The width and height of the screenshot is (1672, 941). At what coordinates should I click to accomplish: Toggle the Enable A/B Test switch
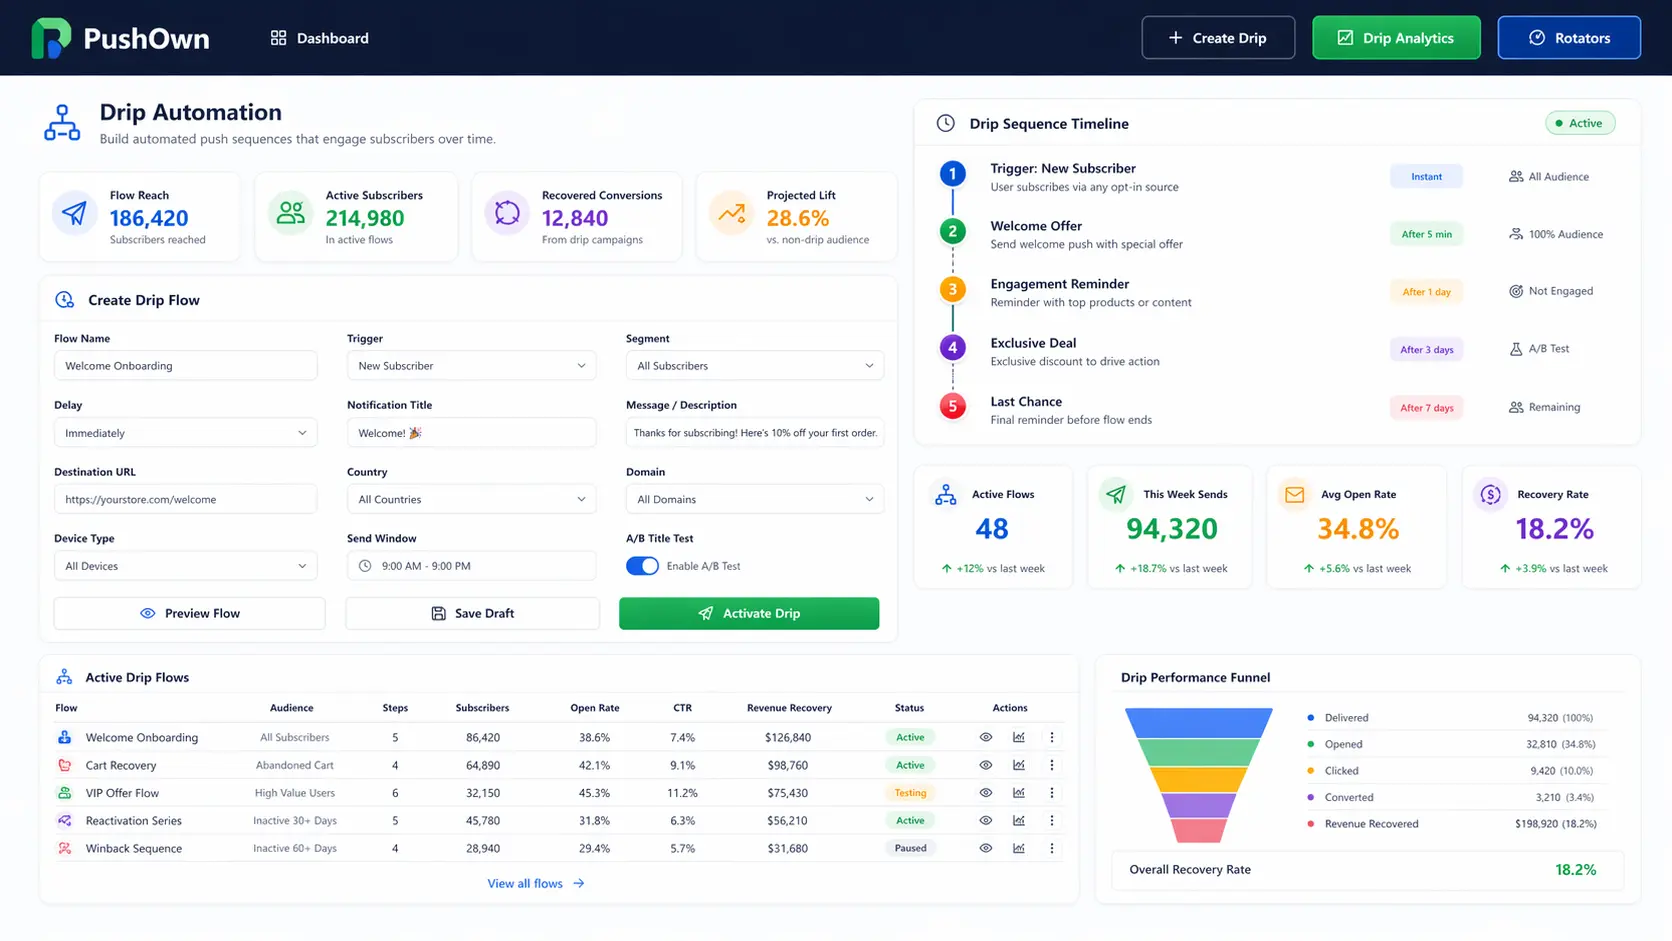[642, 566]
